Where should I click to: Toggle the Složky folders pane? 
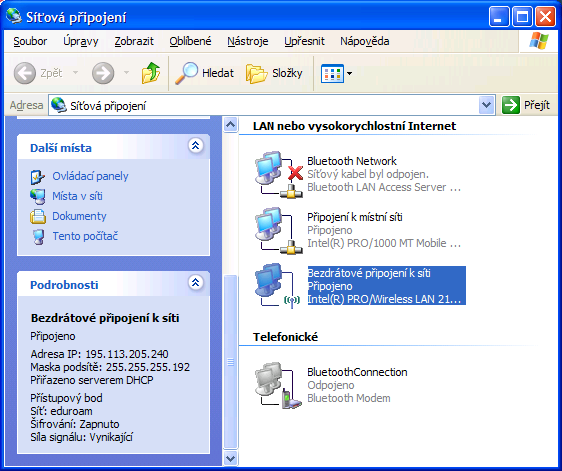click(x=274, y=73)
